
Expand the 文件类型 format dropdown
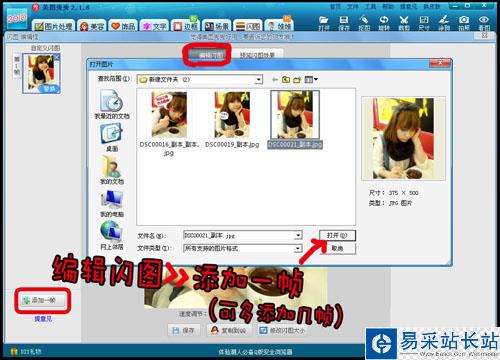pos(298,248)
